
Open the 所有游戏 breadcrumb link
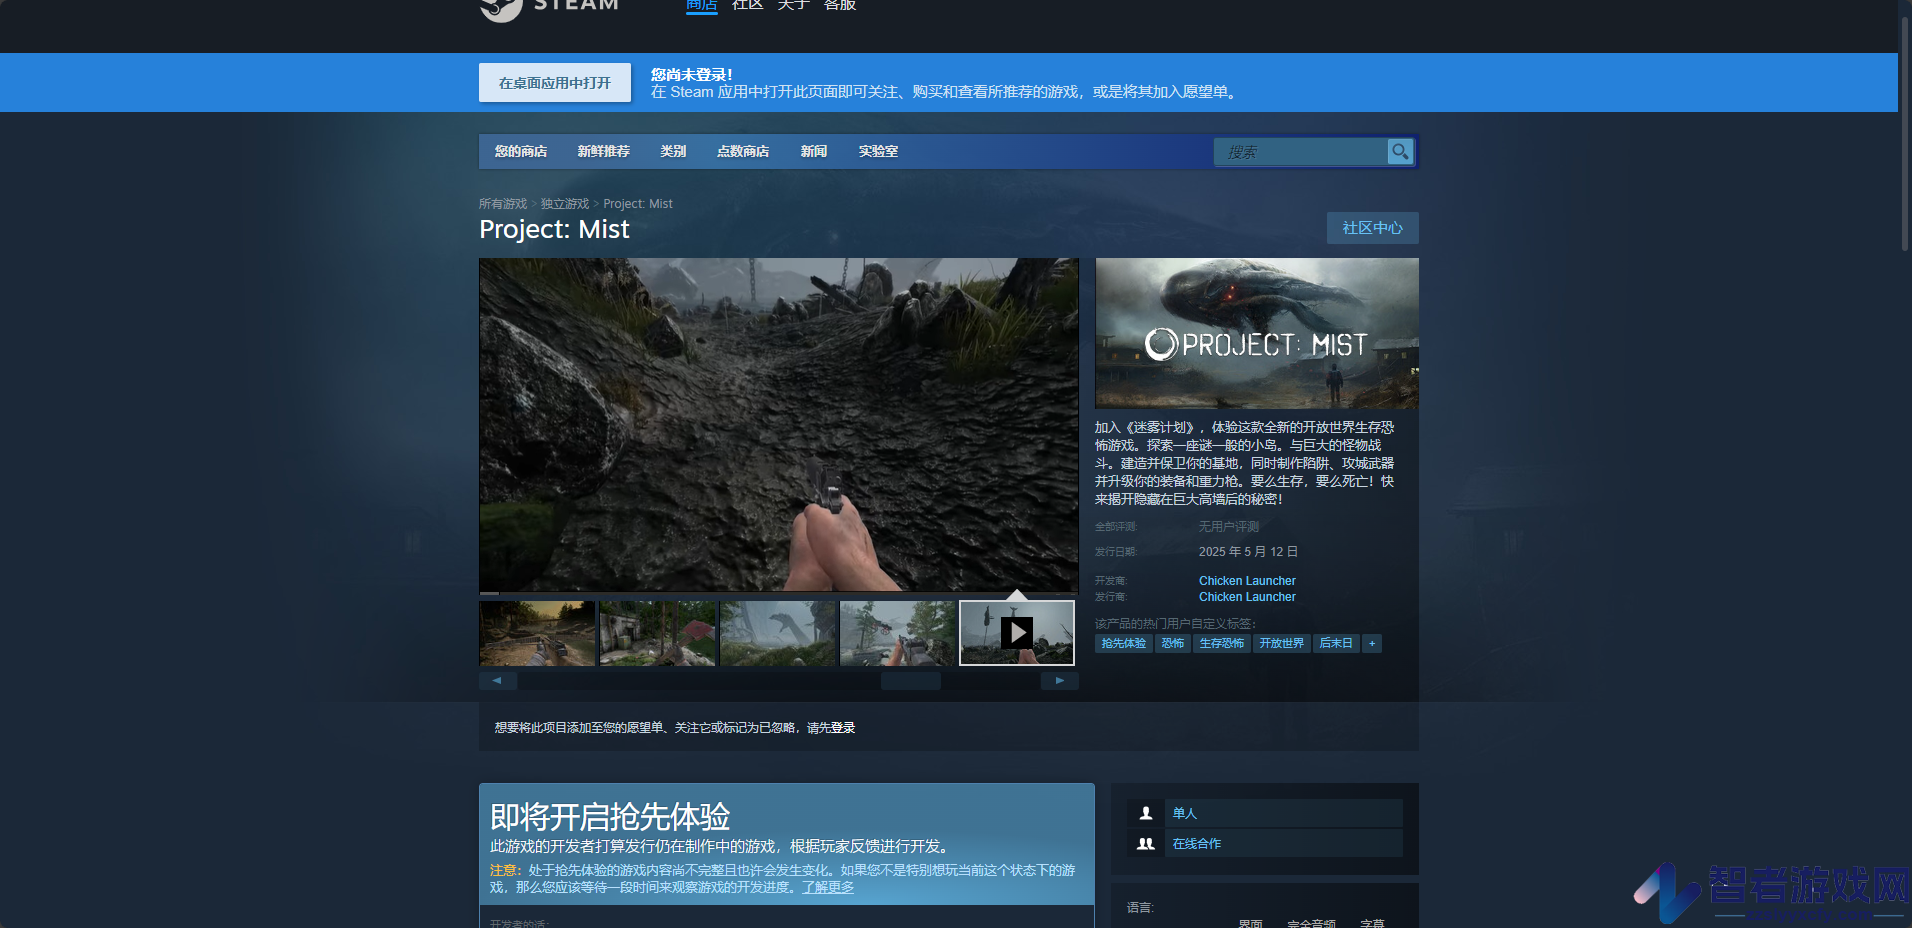503,204
